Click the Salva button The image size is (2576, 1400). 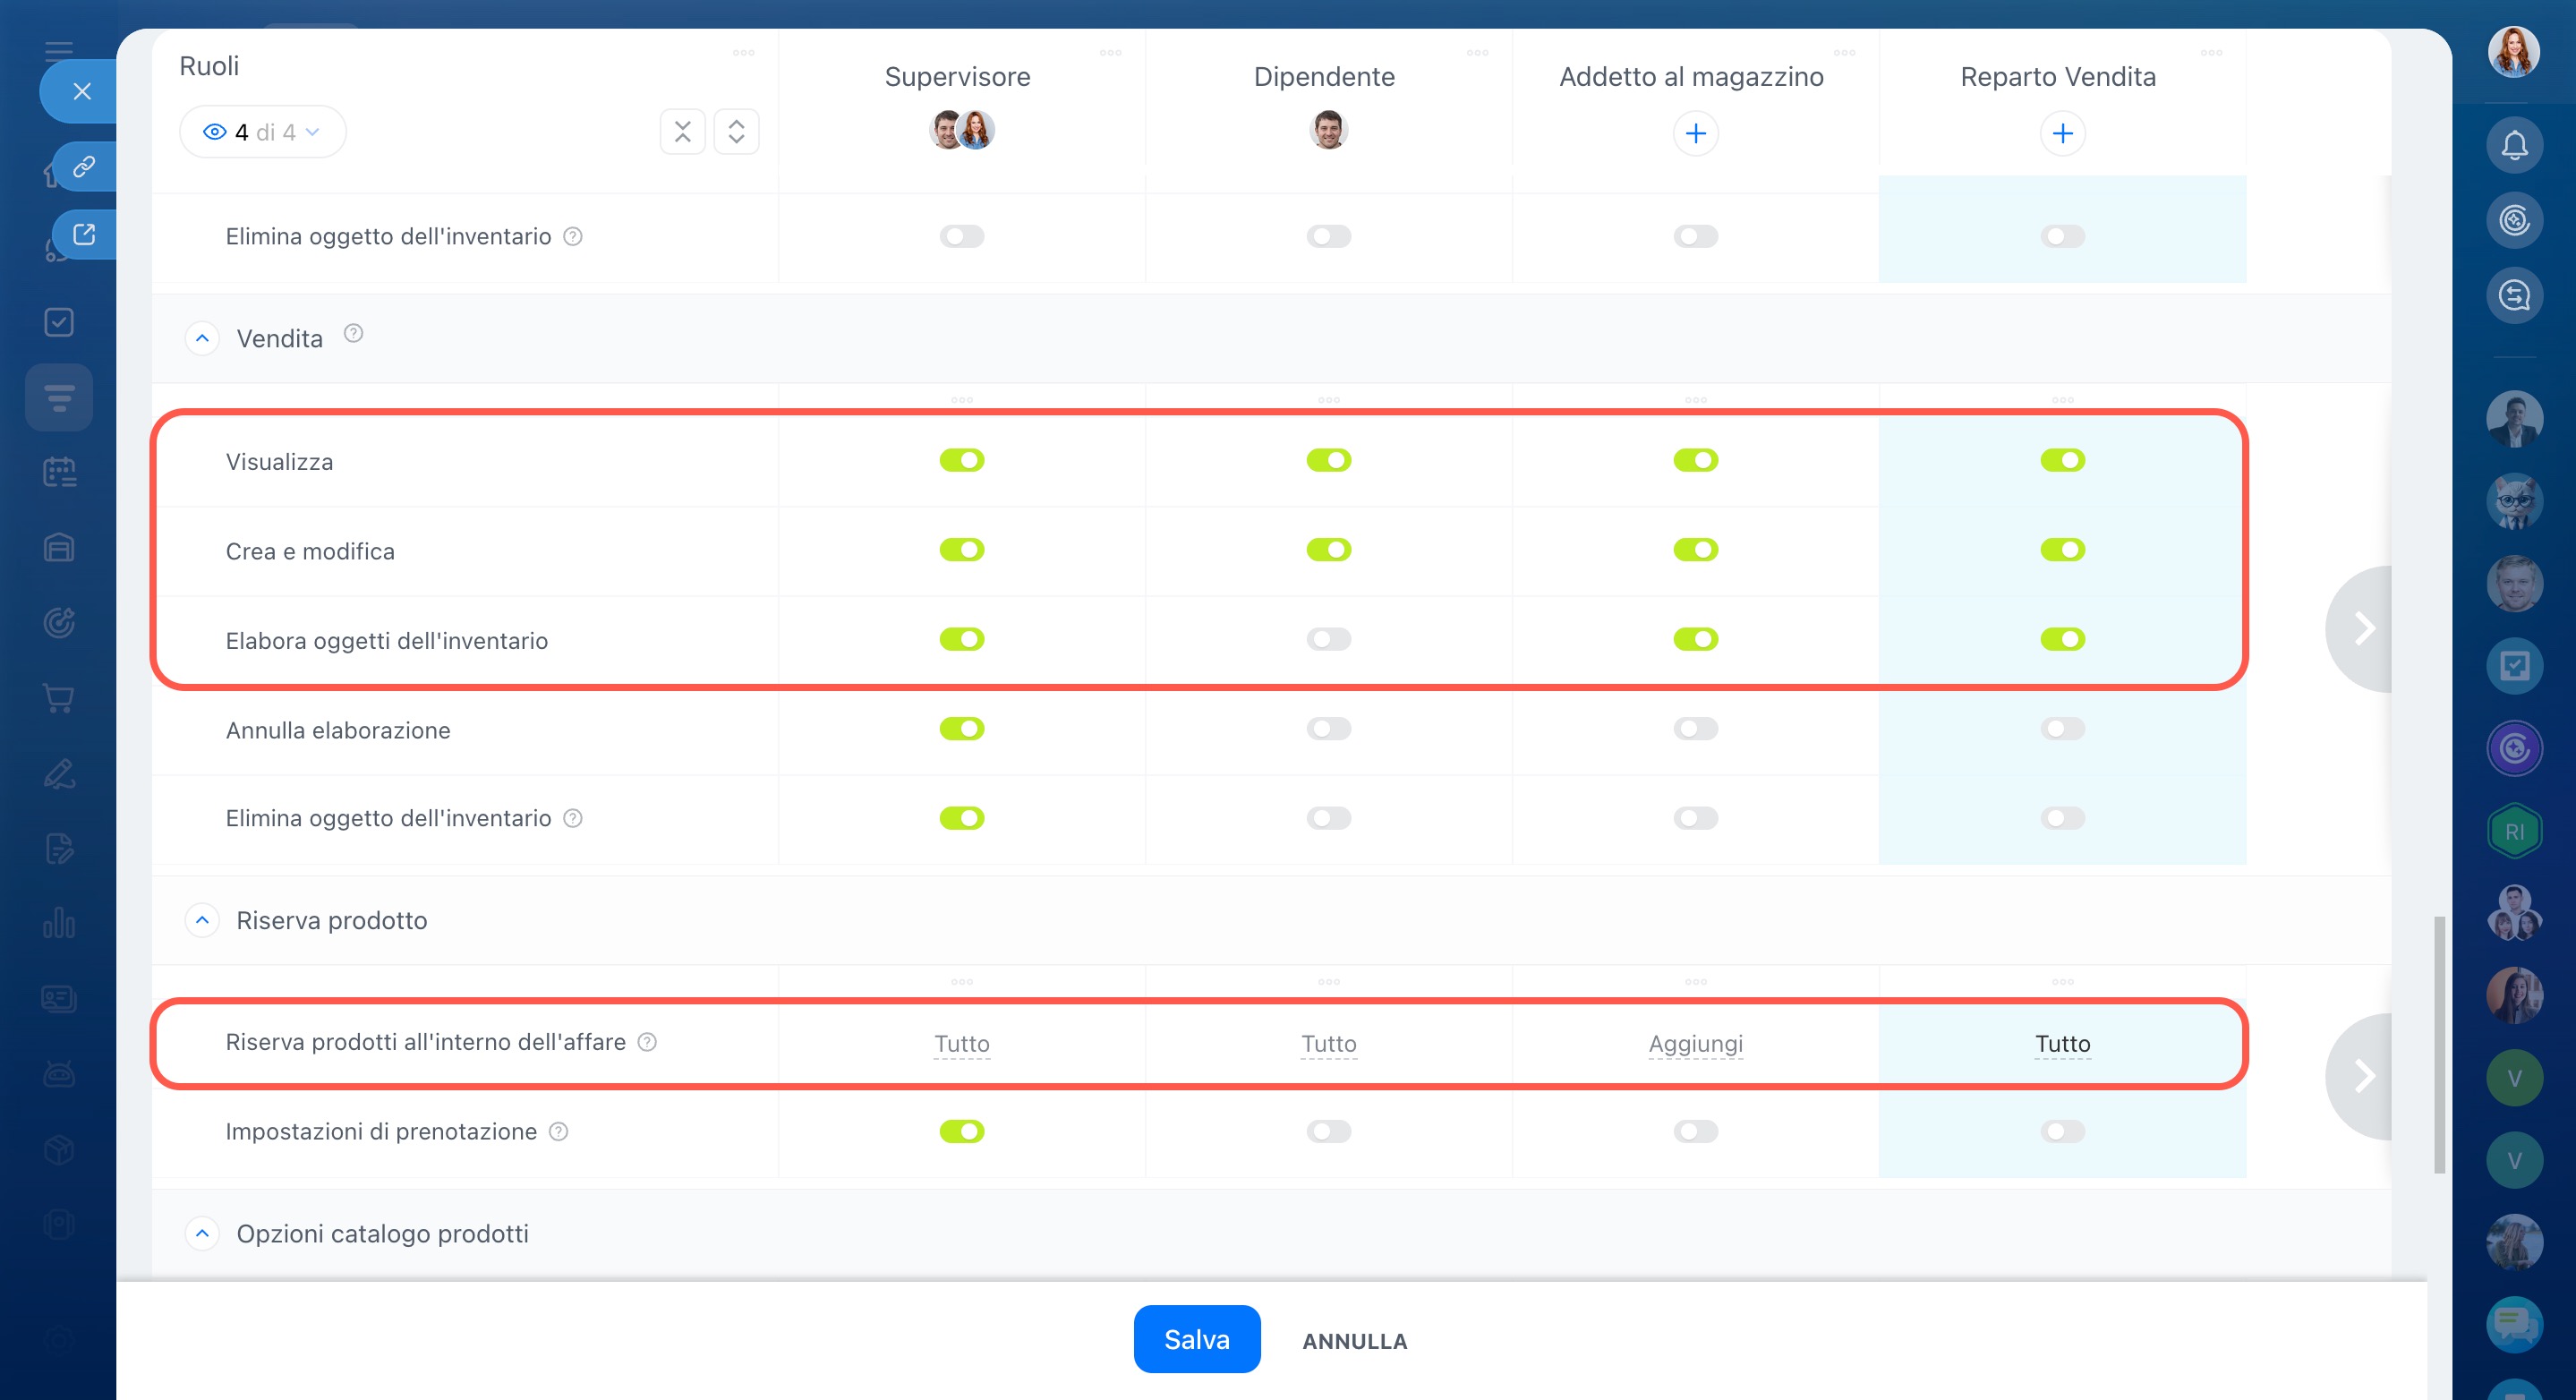[1196, 1339]
